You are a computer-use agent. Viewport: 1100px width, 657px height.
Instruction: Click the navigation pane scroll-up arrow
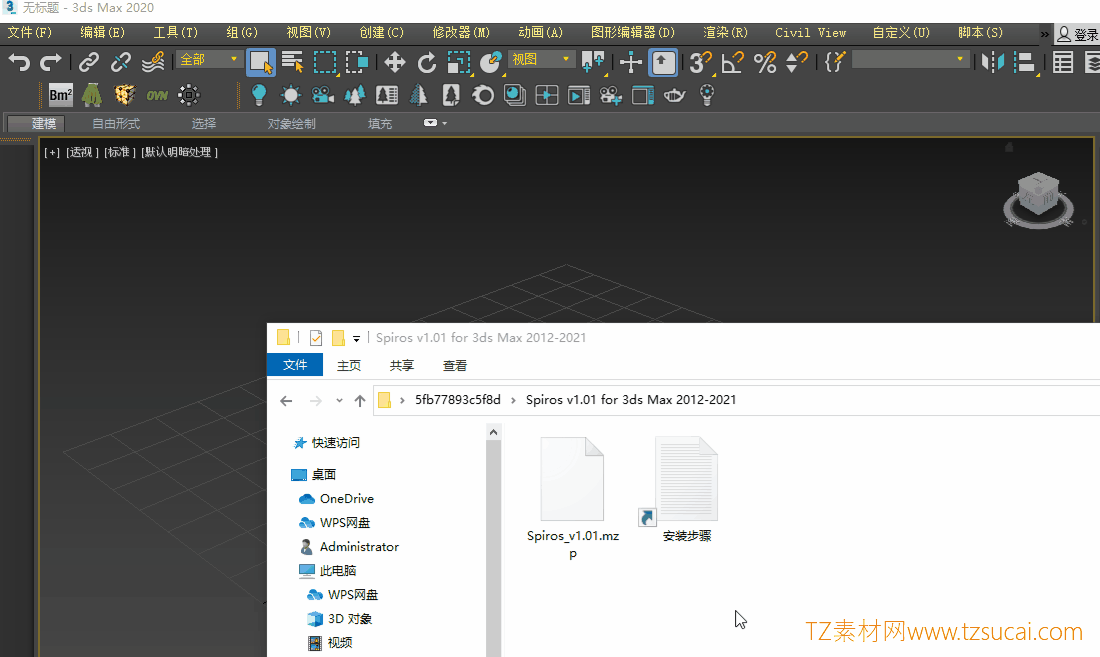493,433
